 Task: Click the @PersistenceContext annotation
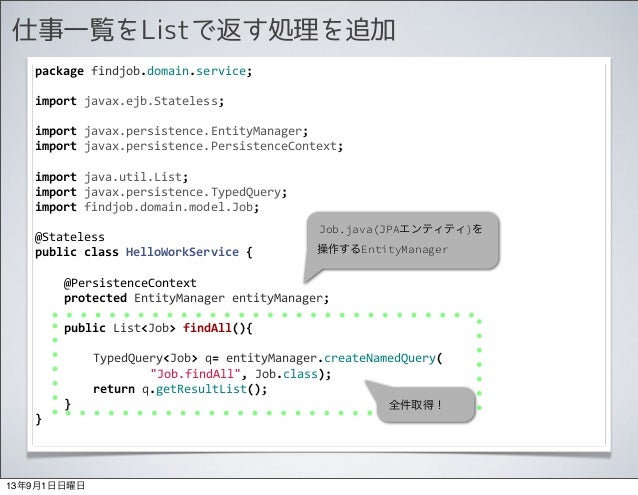tap(130, 283)
